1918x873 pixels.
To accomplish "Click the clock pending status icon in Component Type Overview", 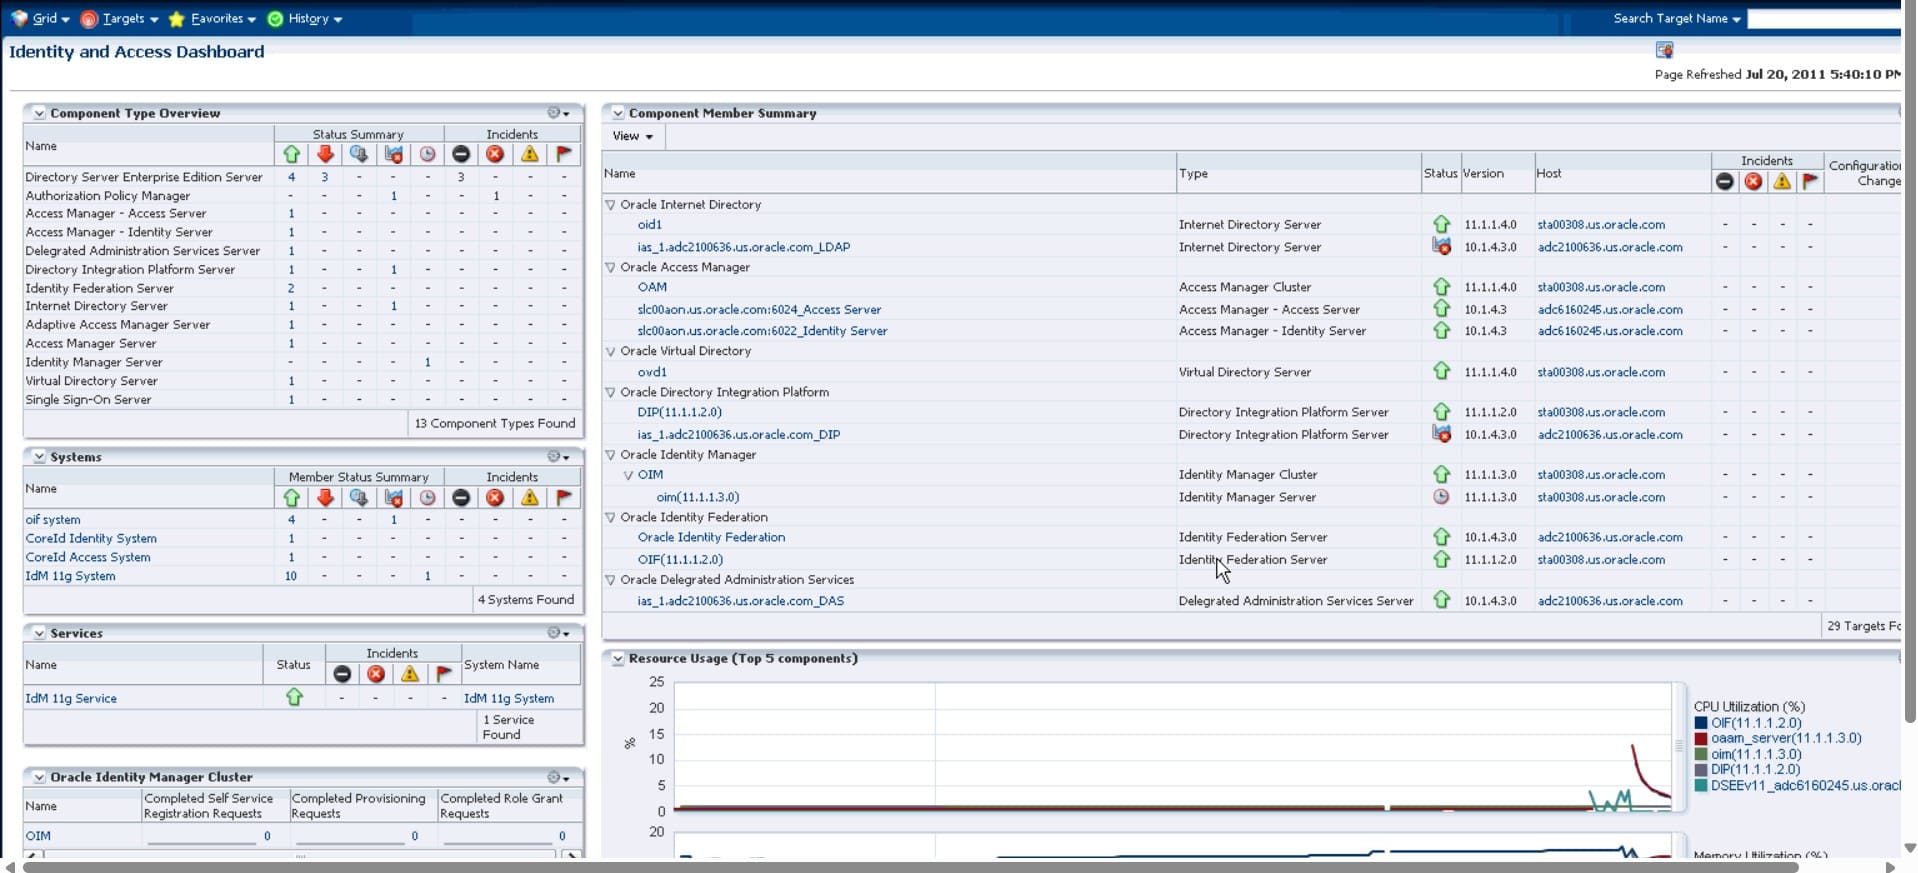I will pos(427,154).
